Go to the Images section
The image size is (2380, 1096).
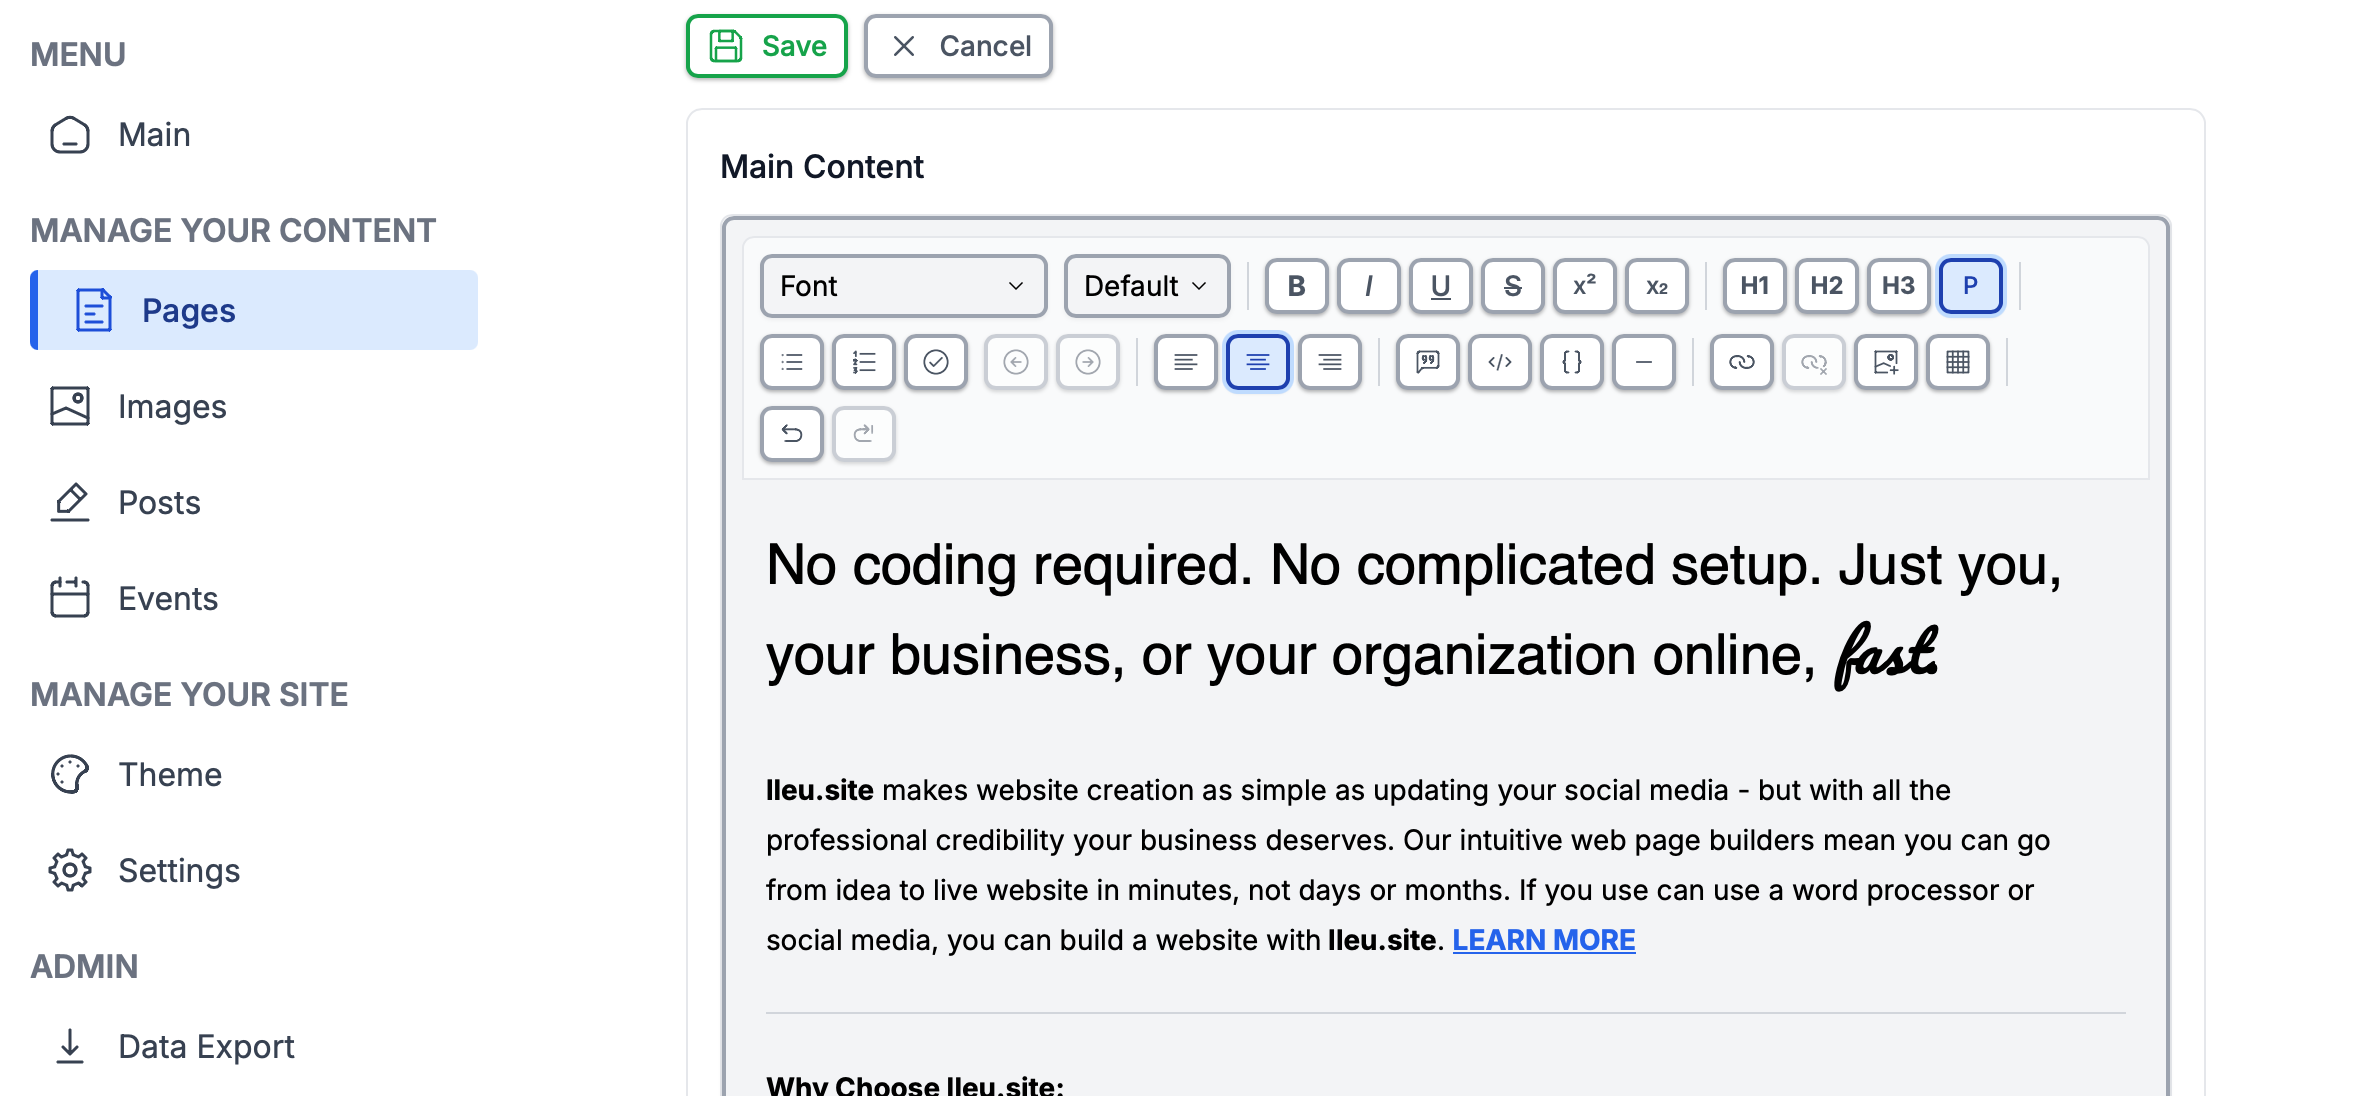coord(172,406)
